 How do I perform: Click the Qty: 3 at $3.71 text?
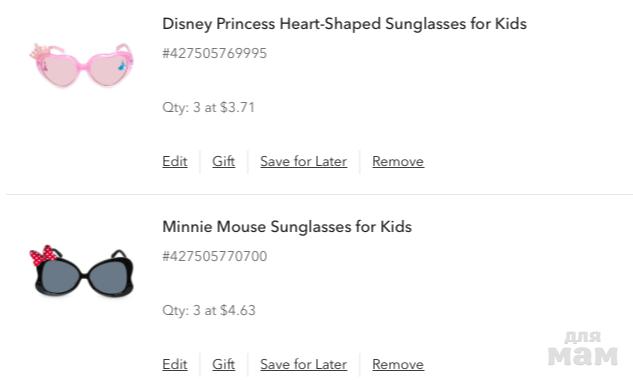(x=209, y=107)
